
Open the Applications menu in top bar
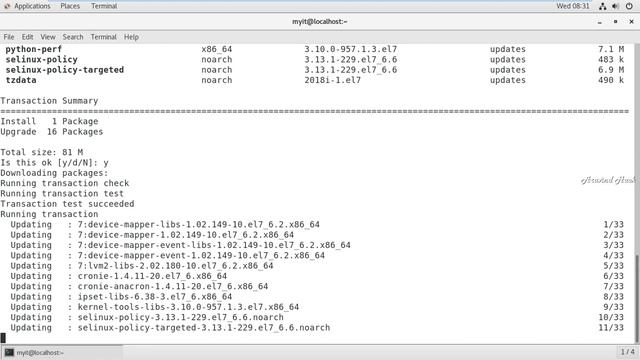point(32,6)
